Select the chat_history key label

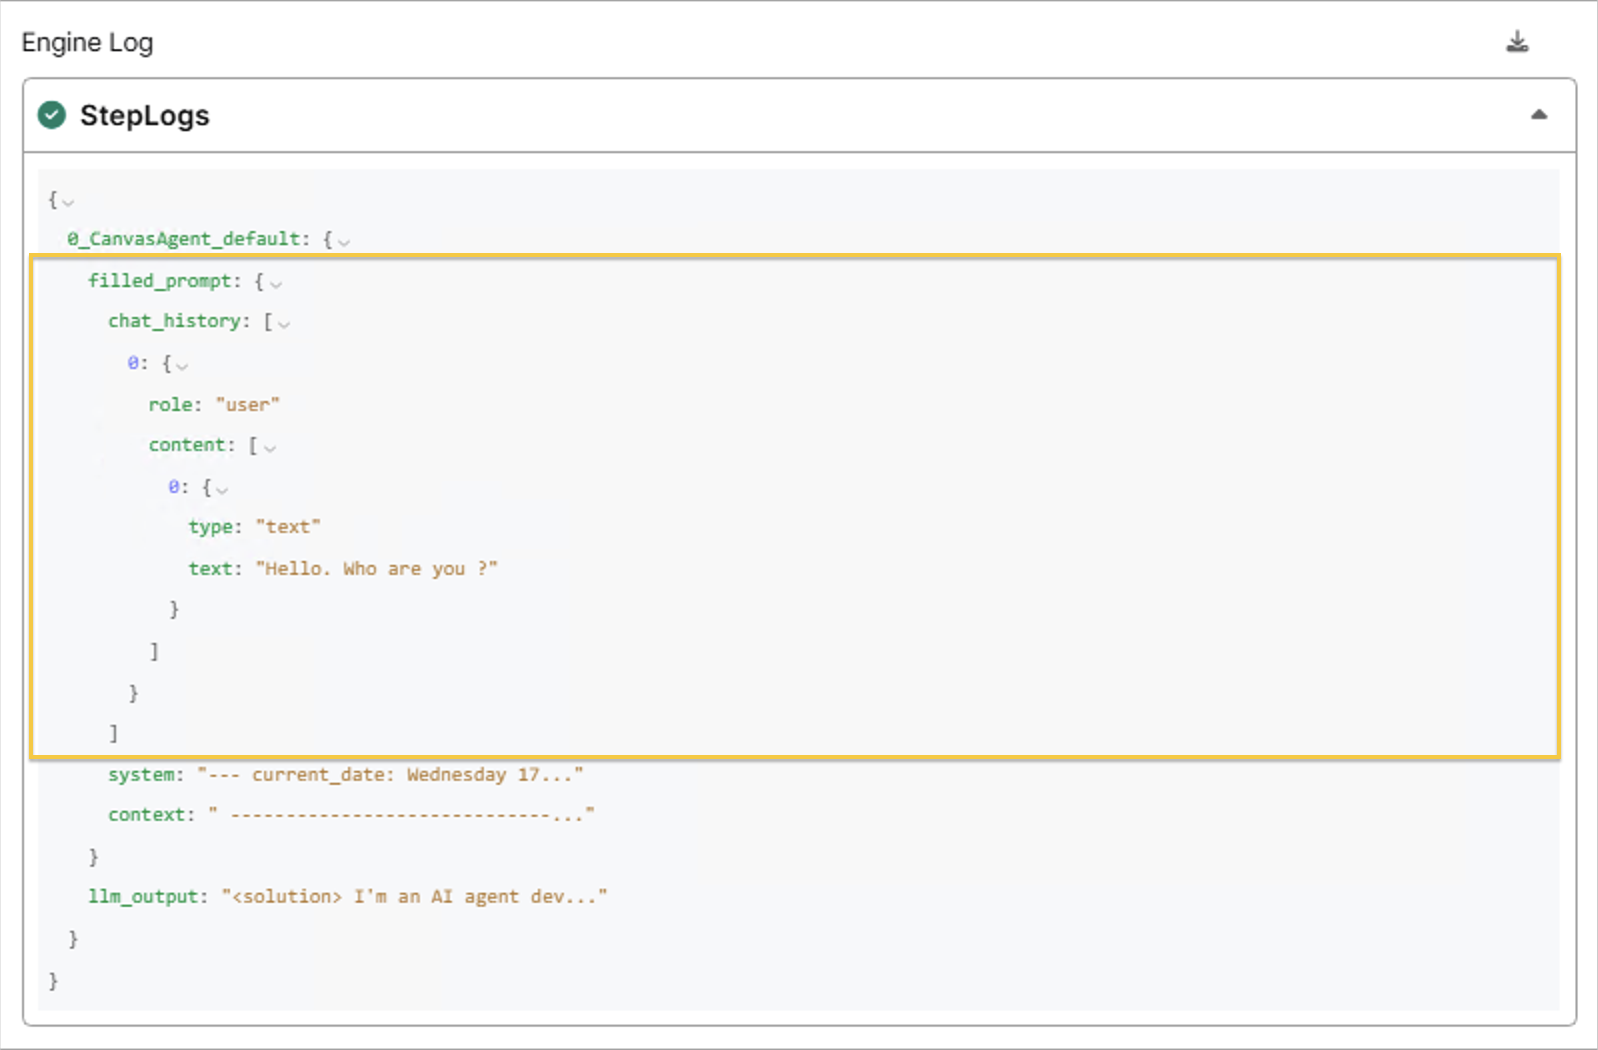[176, 321]
